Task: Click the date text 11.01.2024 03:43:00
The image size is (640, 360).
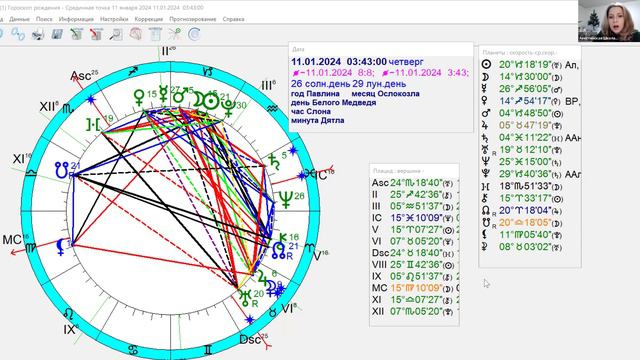Action: pyautogui.click(x=339, y=62)
